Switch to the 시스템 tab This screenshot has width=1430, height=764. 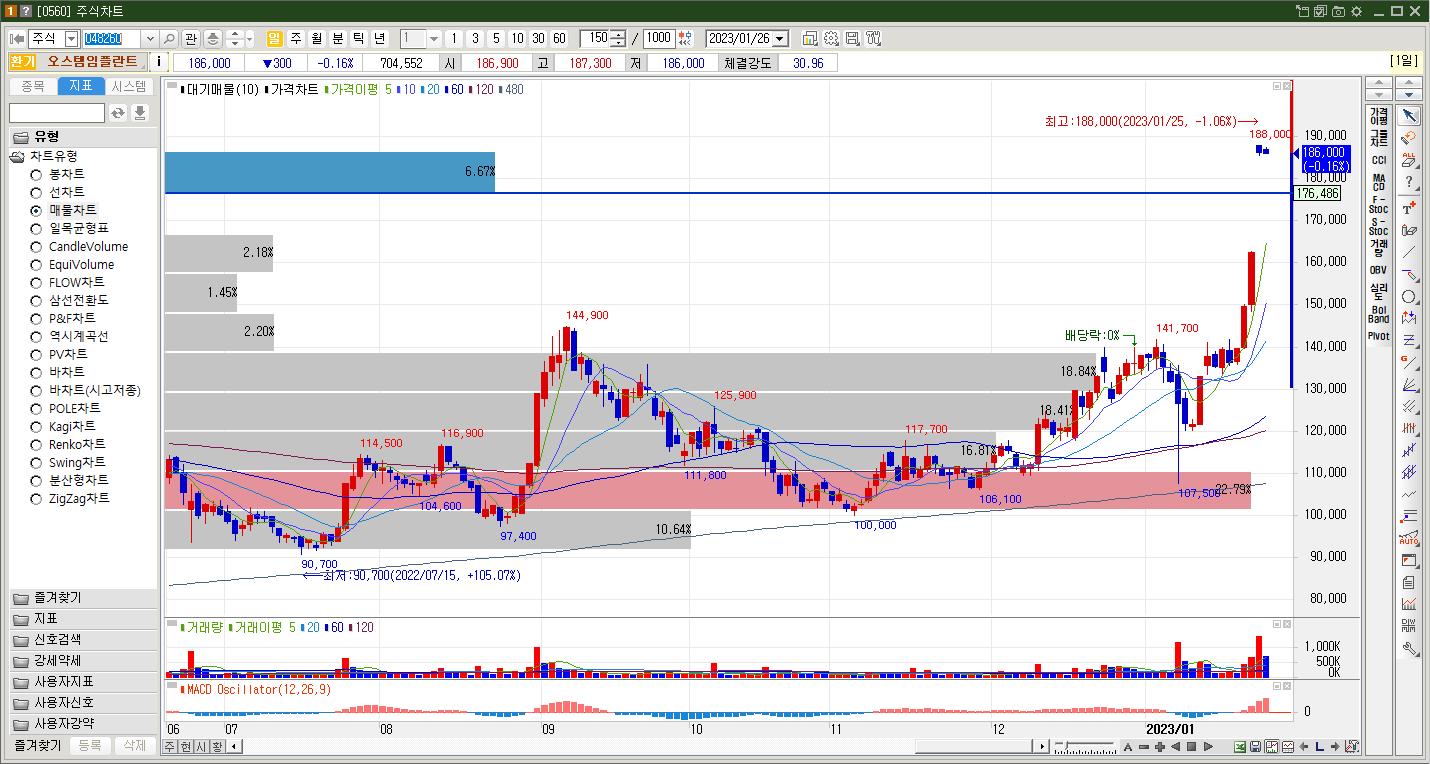129,87
